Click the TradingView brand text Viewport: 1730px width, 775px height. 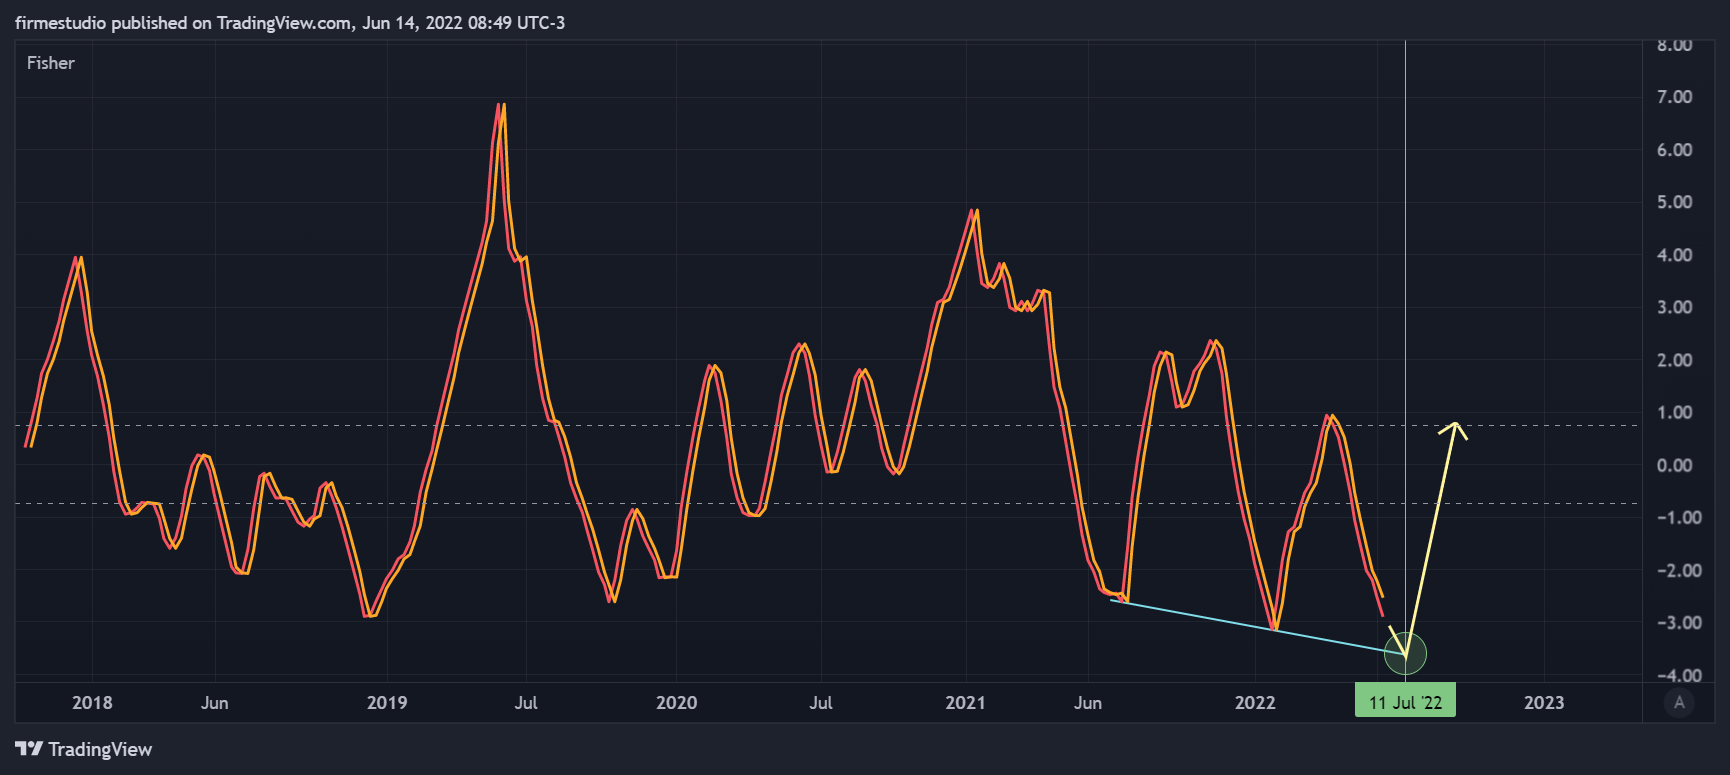(100, 749)
